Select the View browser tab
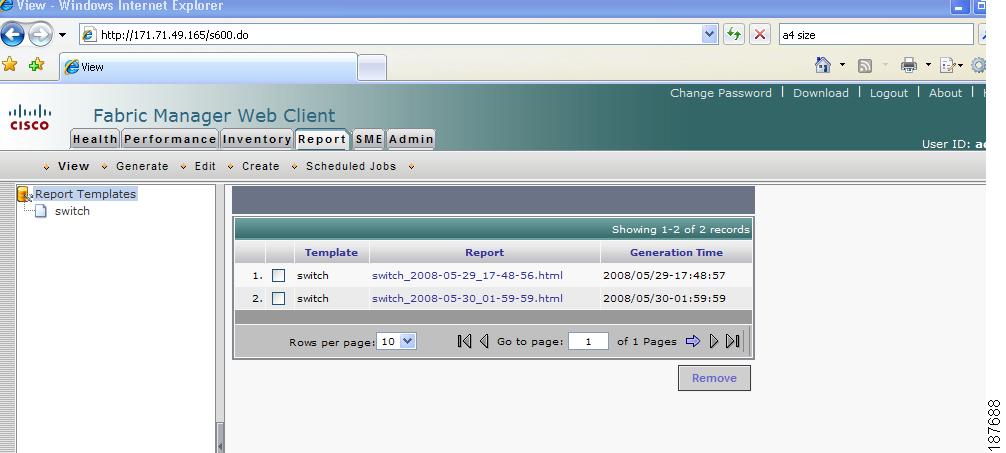Screen dimensions: 1006x453 tap(208, 67)
